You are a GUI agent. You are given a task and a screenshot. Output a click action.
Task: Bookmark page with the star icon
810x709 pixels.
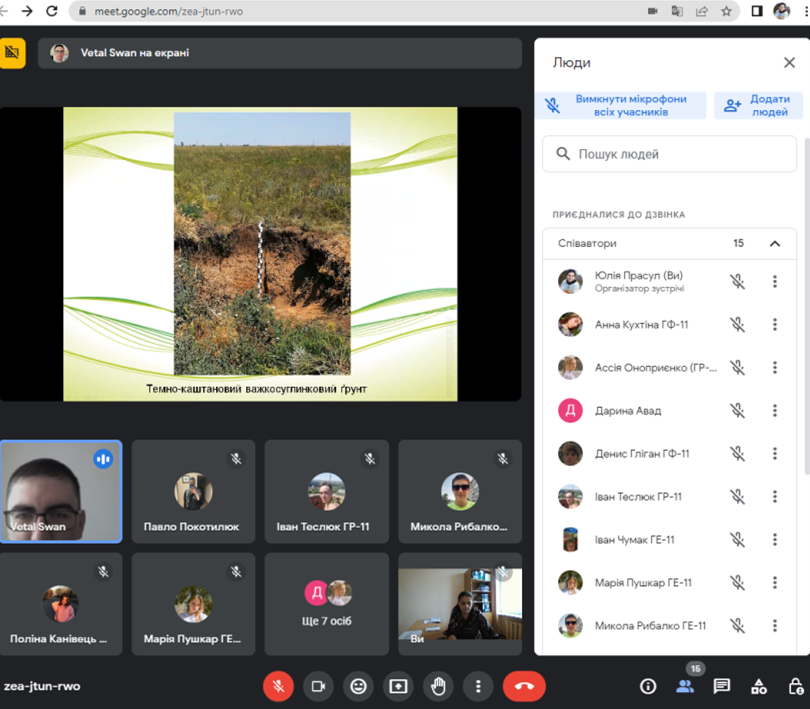click(727, 12)
